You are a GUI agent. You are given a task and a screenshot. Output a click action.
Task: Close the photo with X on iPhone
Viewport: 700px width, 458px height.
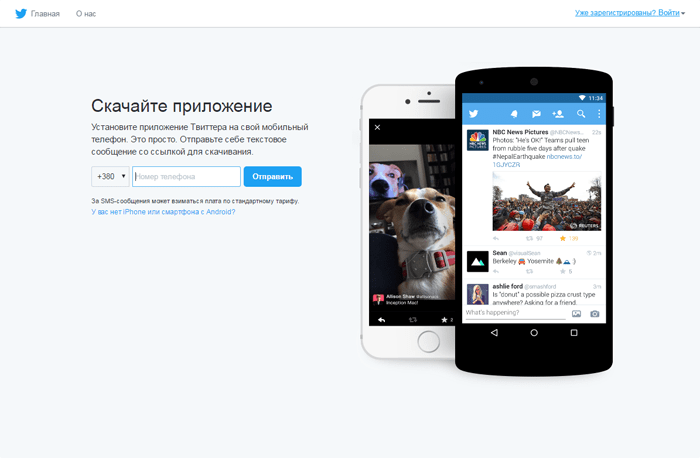pyautogui.click(x=377, y=128)
